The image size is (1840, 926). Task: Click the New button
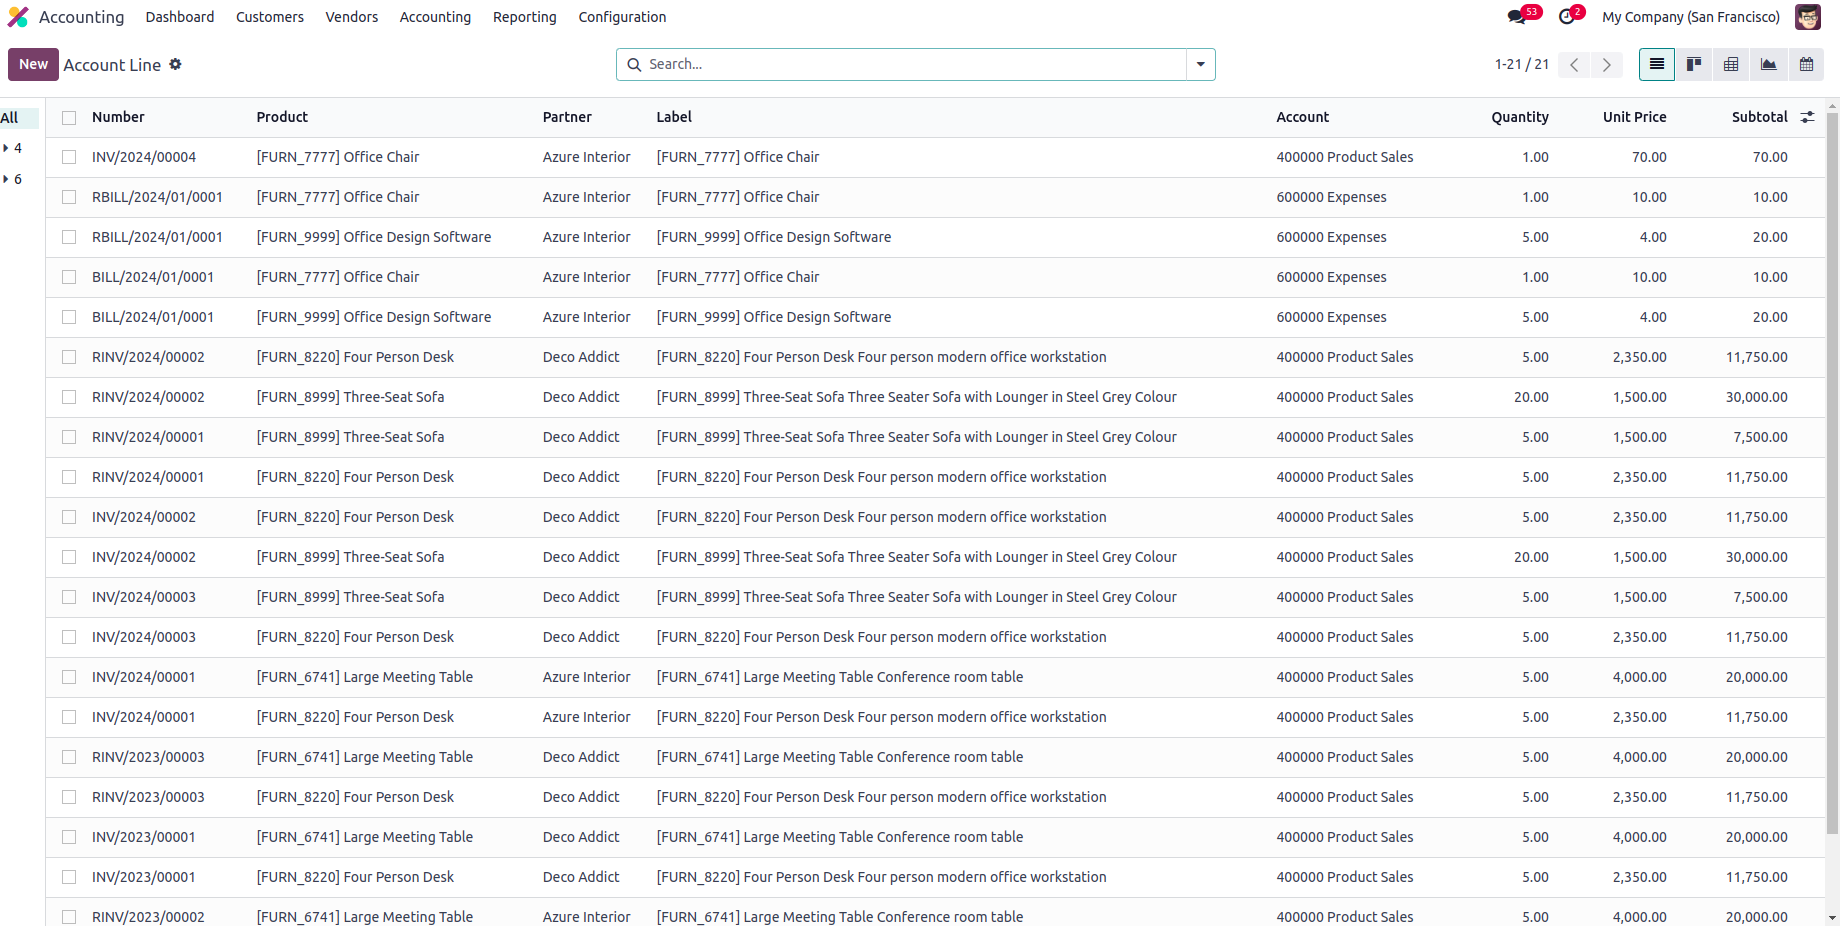[x=33, y=64]
